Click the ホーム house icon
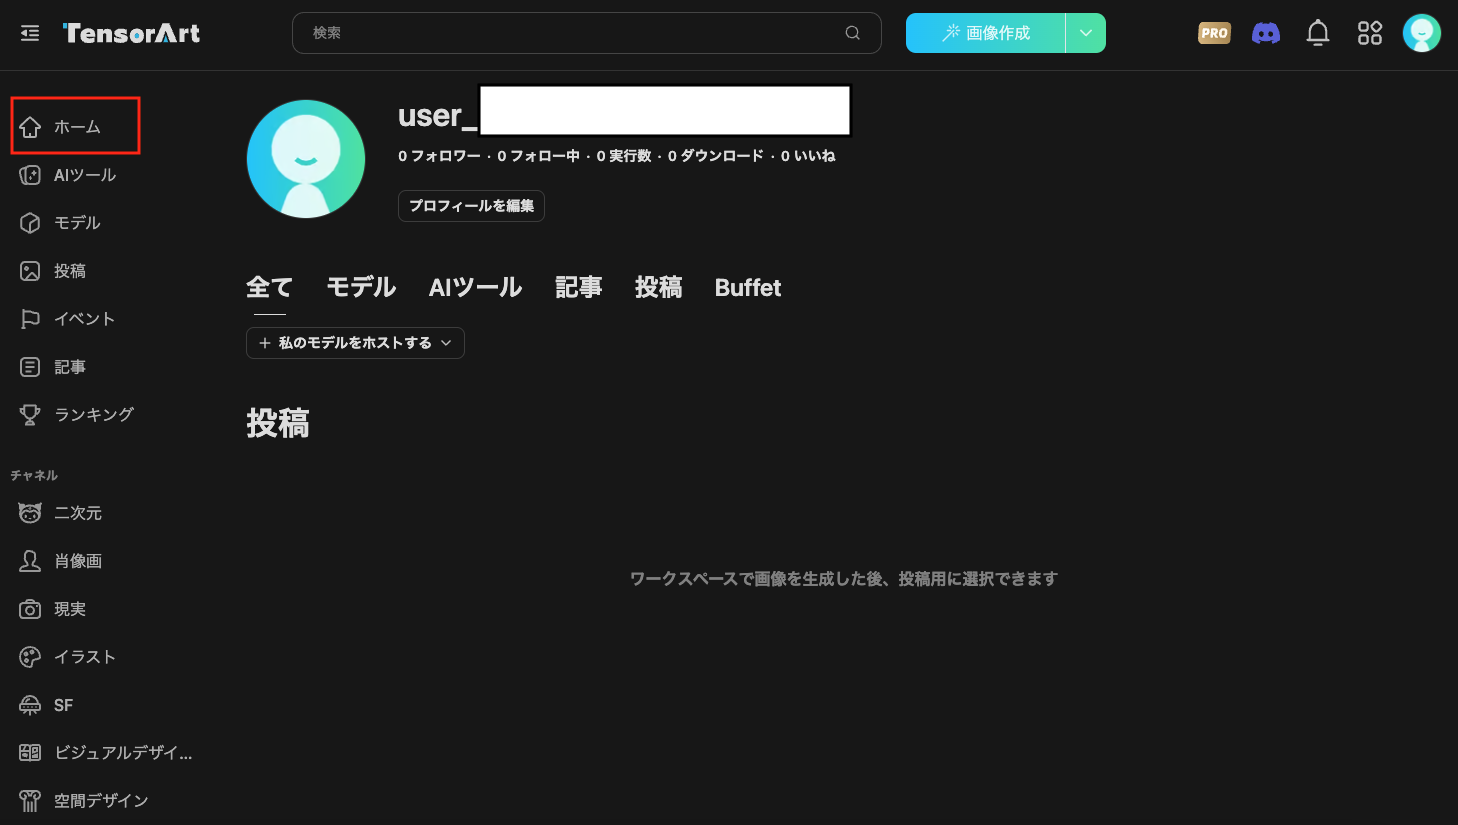The width and height of the screenshot is (1458, 825). 30,127
